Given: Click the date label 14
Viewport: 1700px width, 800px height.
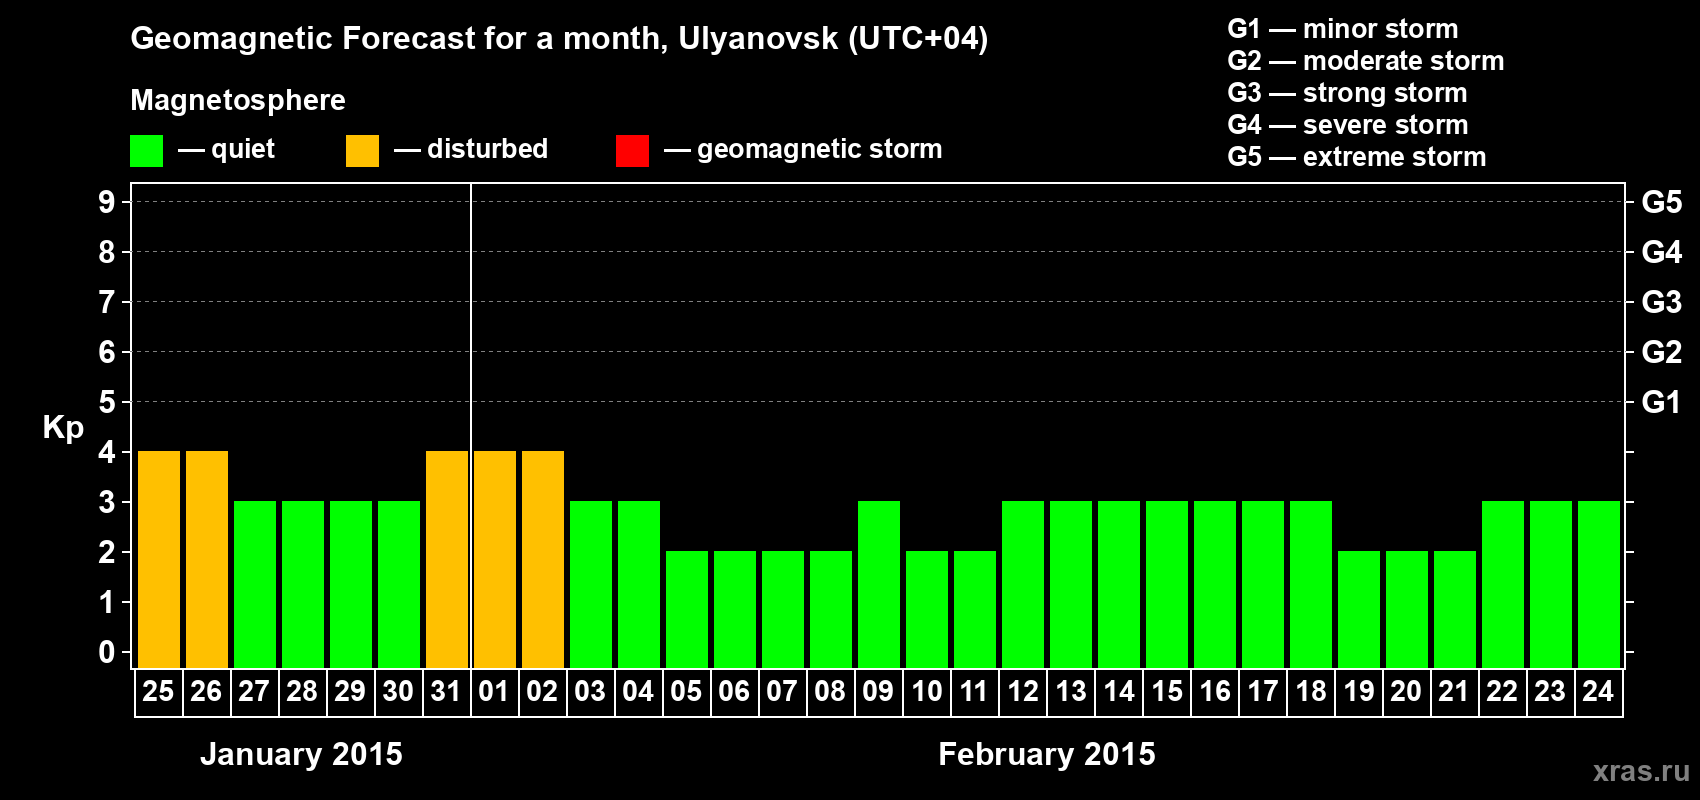Looking at the screenshot, I should click(x=1119, y=692).
